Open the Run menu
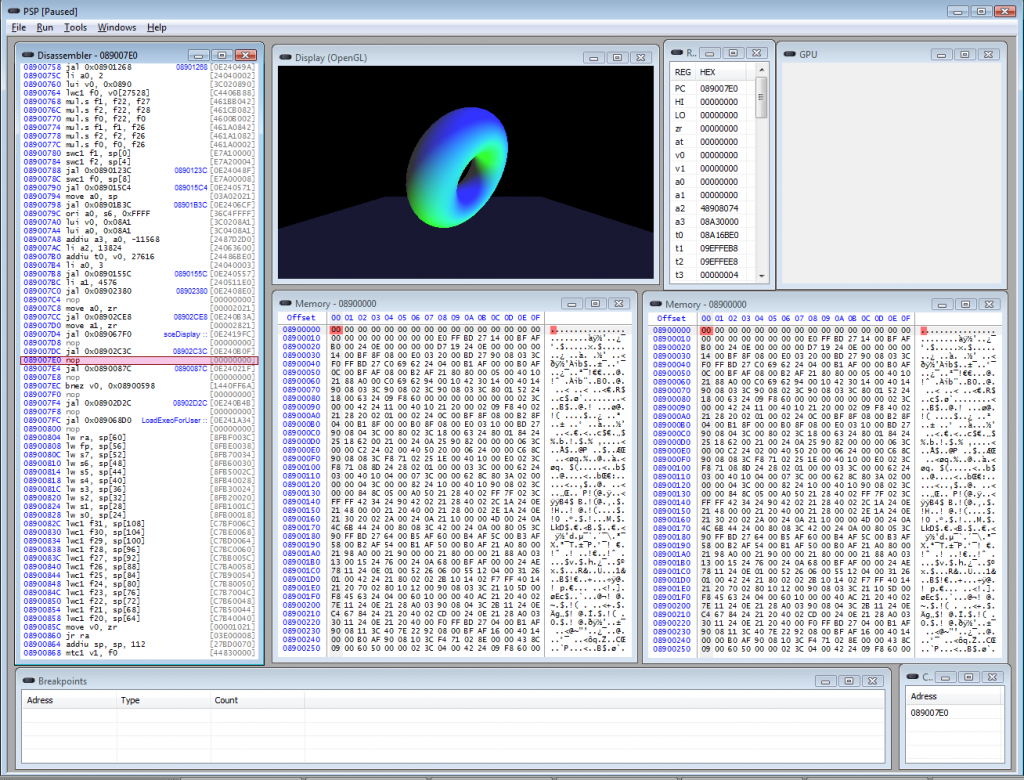The image size is (1024, 780). [x=45, y=28]
